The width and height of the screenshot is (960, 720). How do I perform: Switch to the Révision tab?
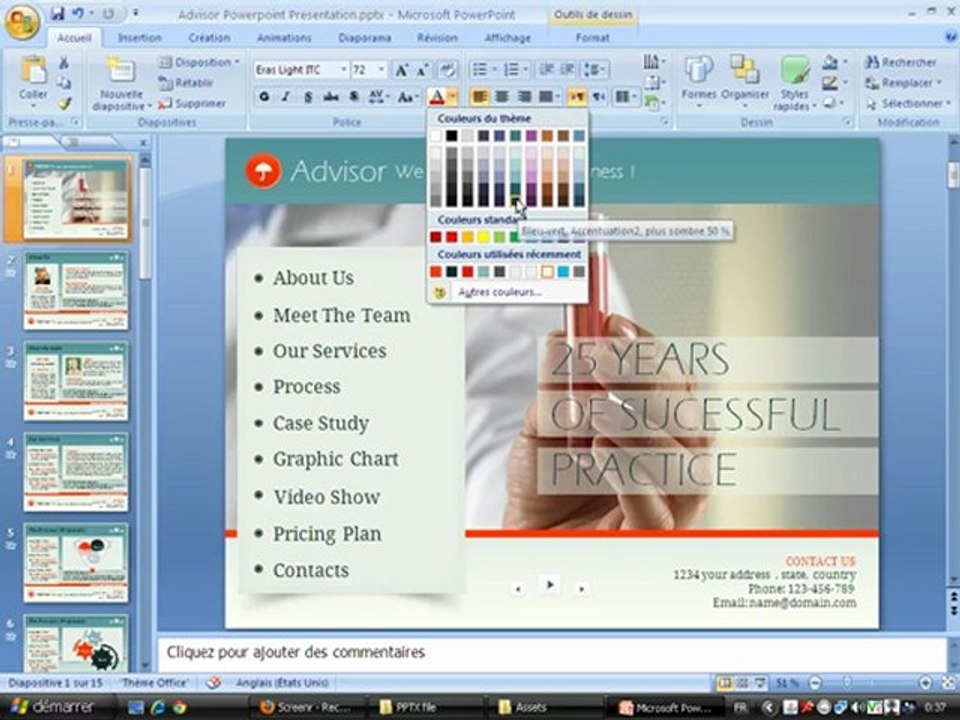[x=437, y=37]
